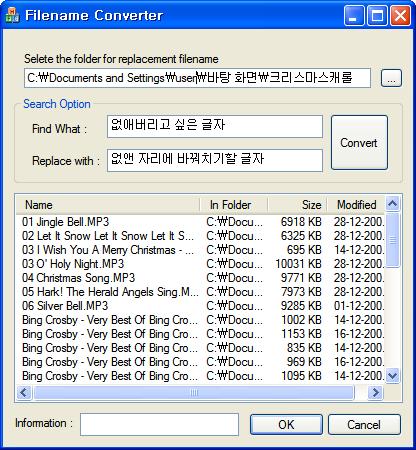This screenshot has height=450, width=416.
Task: Sort the list by Size column header
Action: click(297, 205)
